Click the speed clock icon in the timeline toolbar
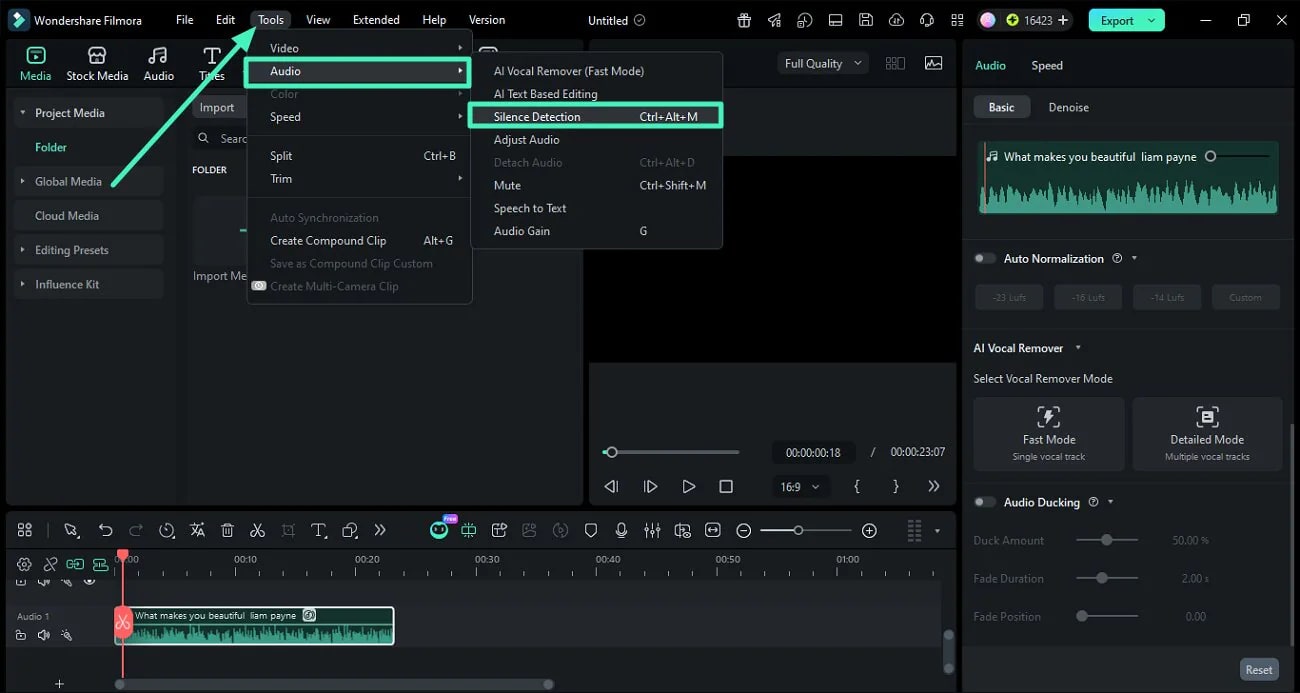This screenshot has height=693, width=1300. pyautogui.click(x=166, y=530)
